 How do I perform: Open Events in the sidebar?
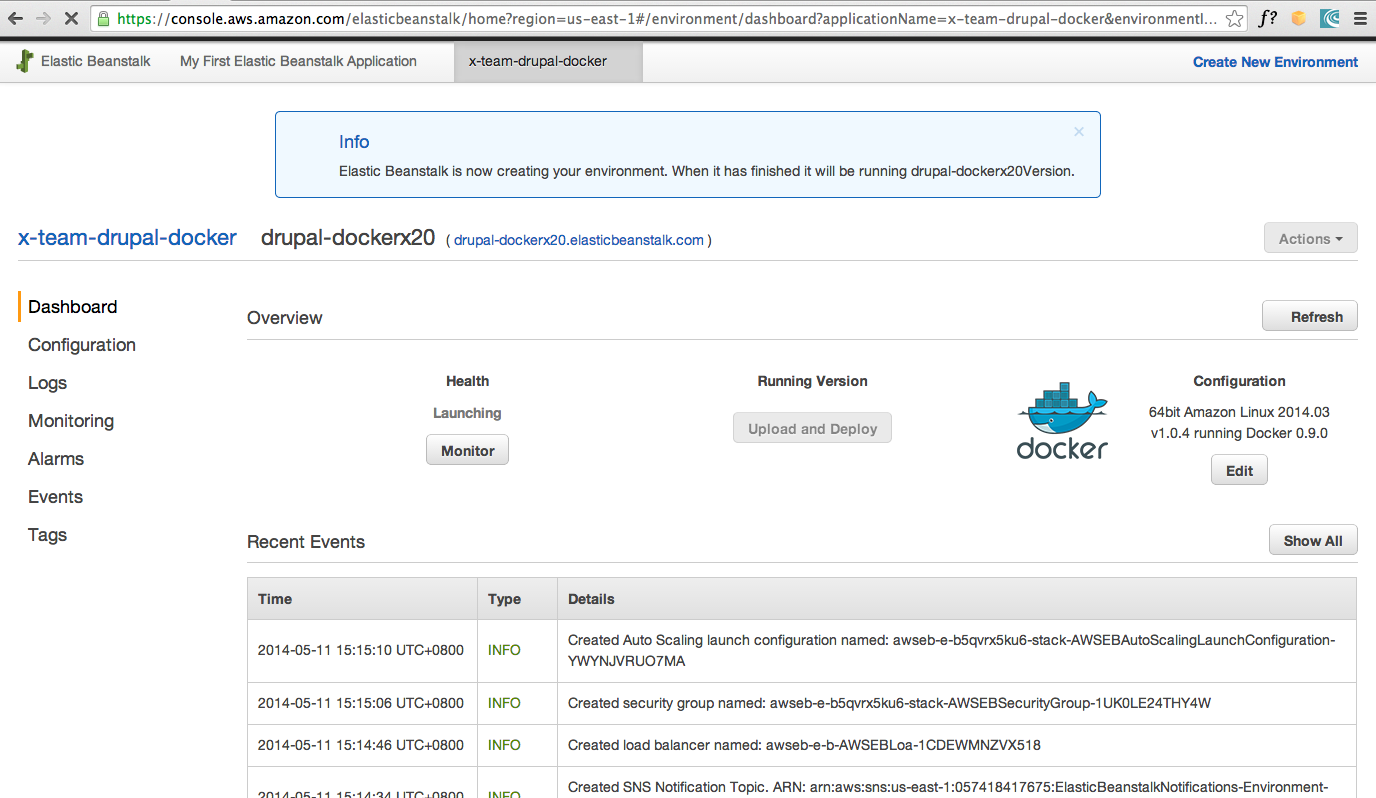tap(55, 497)
